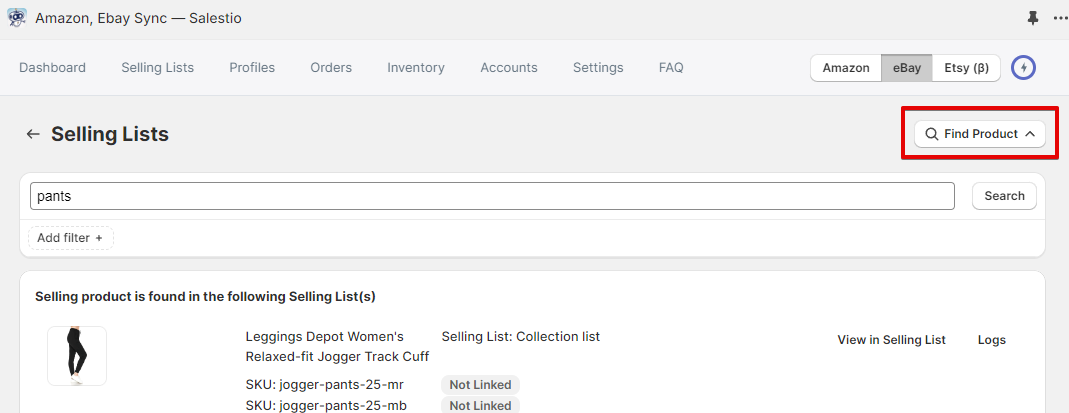Image resolution: width=1069 pixels, height=413 pixels.
Task: Open the Selling Lists tab
Action: pyautogui.click(x=157, y=67)
